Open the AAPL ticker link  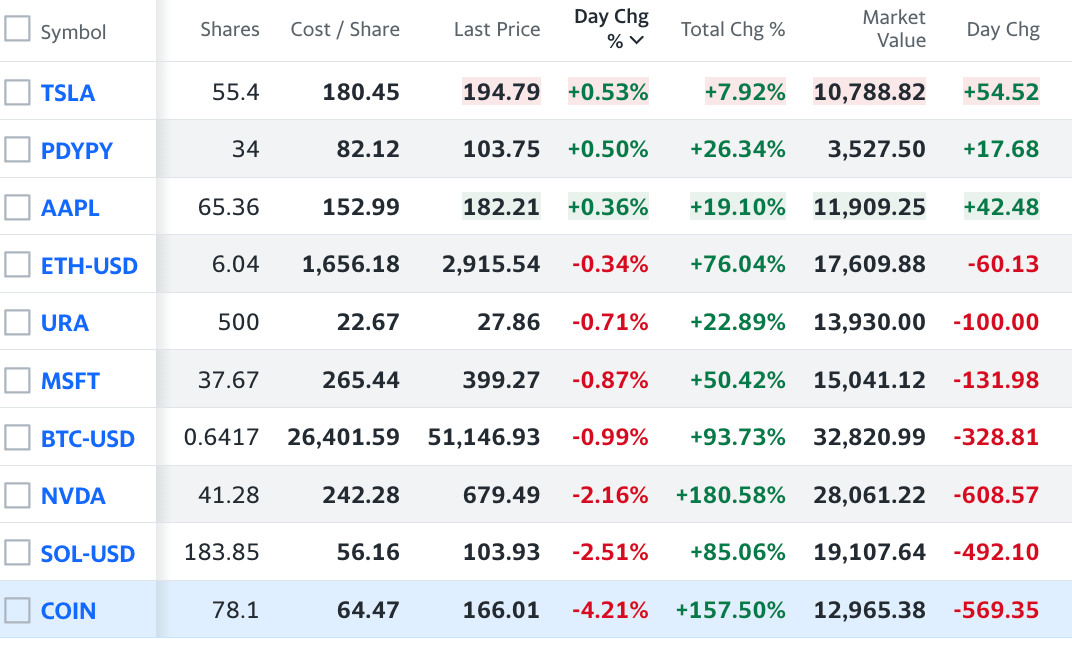(70, 208)
